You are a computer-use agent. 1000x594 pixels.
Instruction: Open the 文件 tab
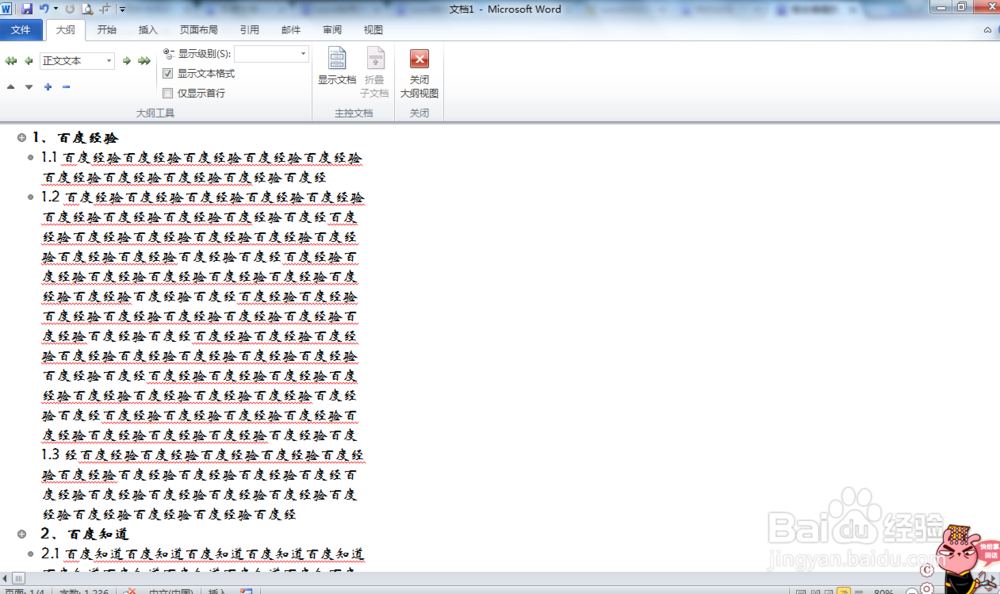tap(21, 29)
